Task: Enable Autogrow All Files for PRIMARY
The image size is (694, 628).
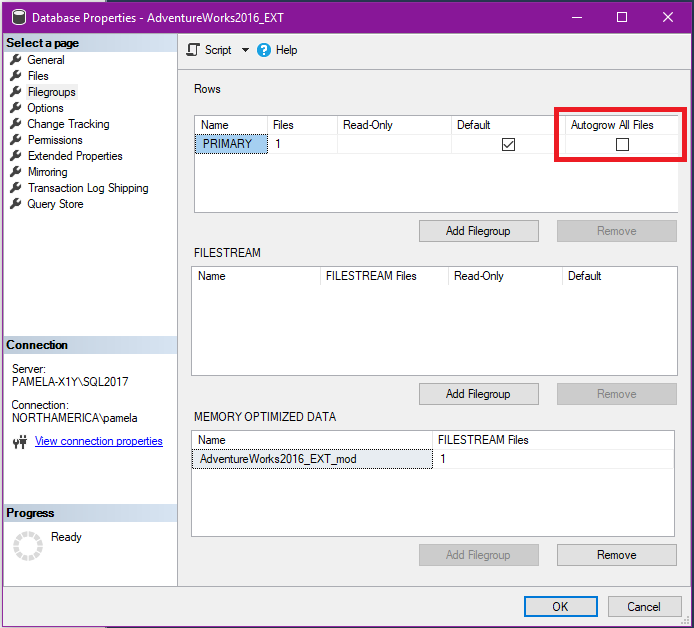Action: (622, 145)
